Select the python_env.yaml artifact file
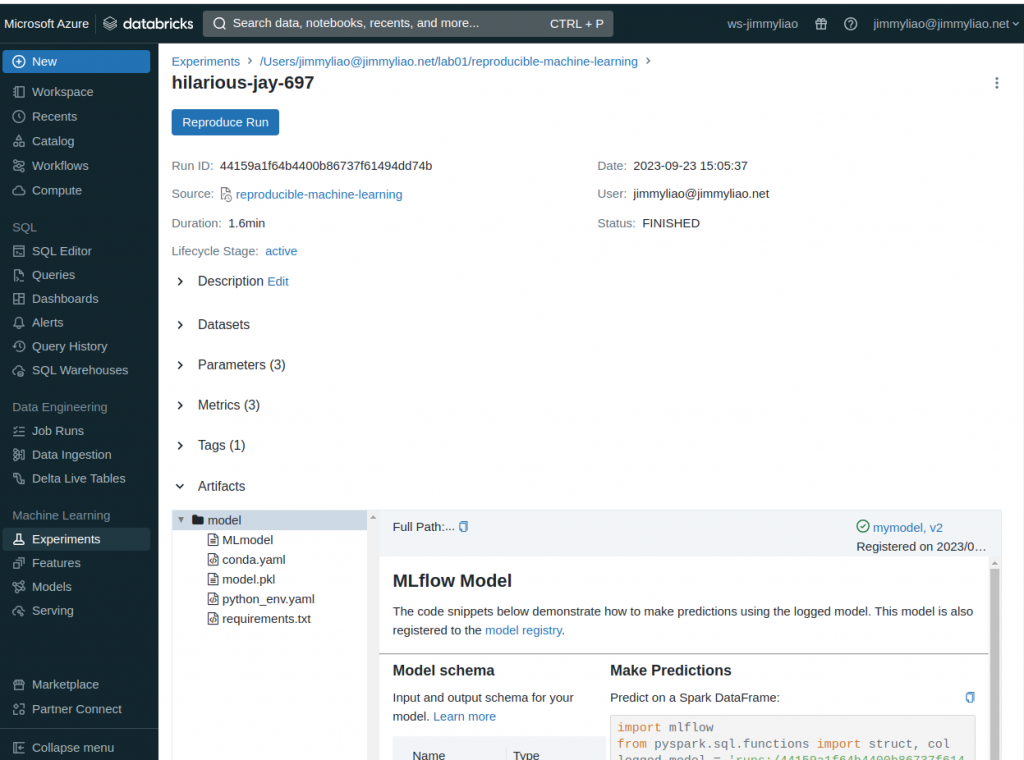The width and height of the screenshot is (1024, 760). (x=268, y=599)
